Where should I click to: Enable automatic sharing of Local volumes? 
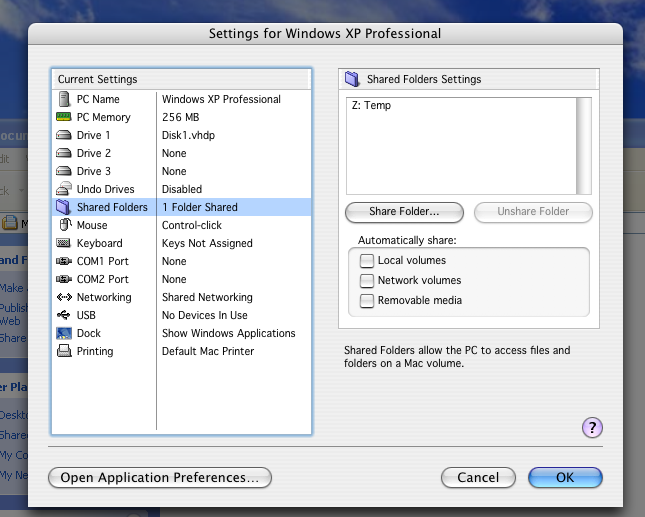click(x=367, y=261)
